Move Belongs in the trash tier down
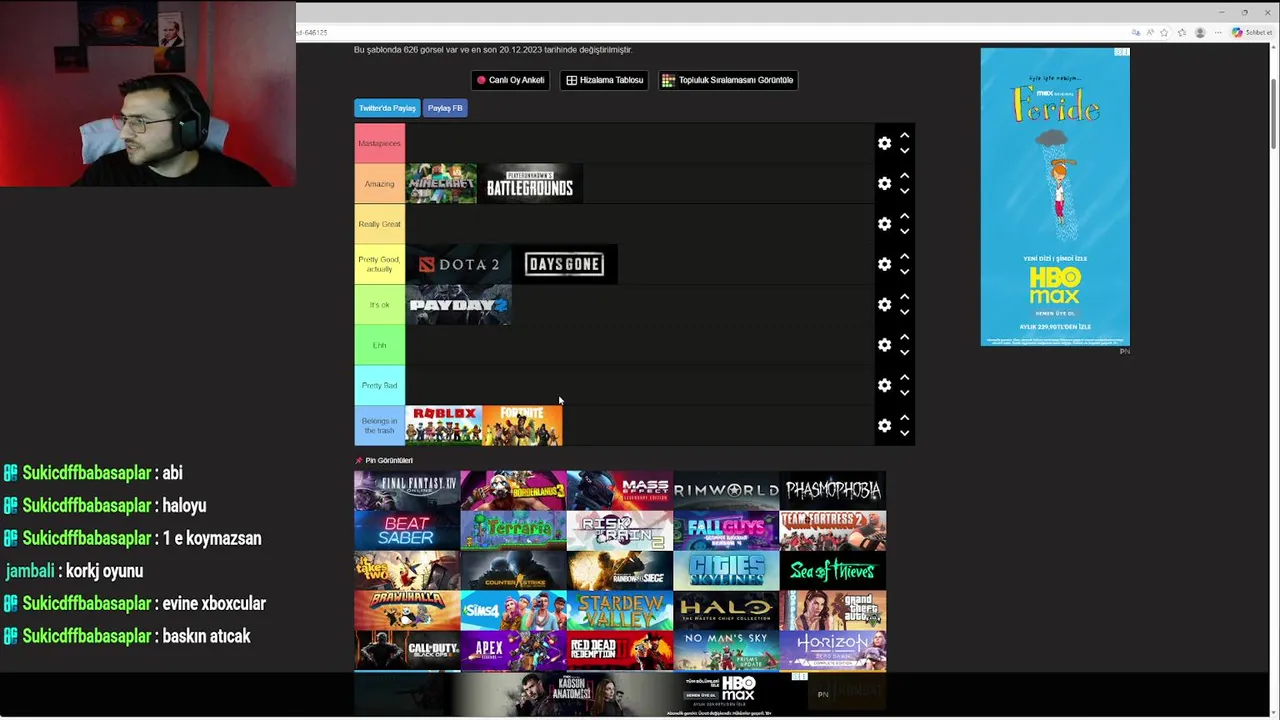Image resolution: width=1280 pixels, height=720 pixels. click(x=904, y=433)
